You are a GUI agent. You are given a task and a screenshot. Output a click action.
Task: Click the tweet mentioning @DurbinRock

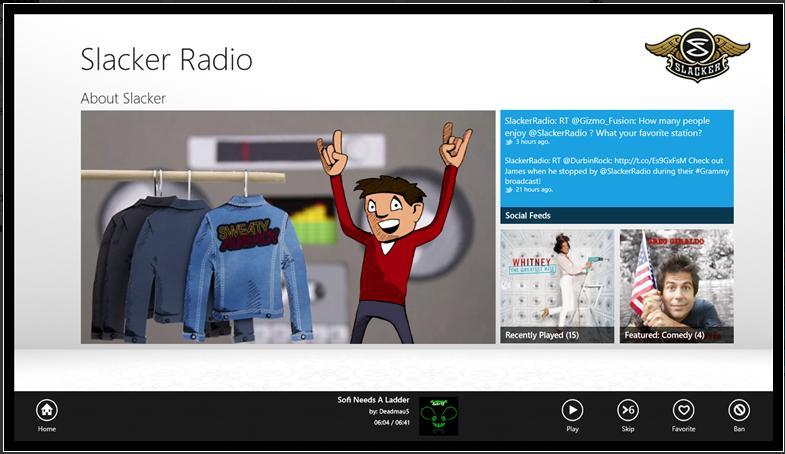tap(616, 171)
